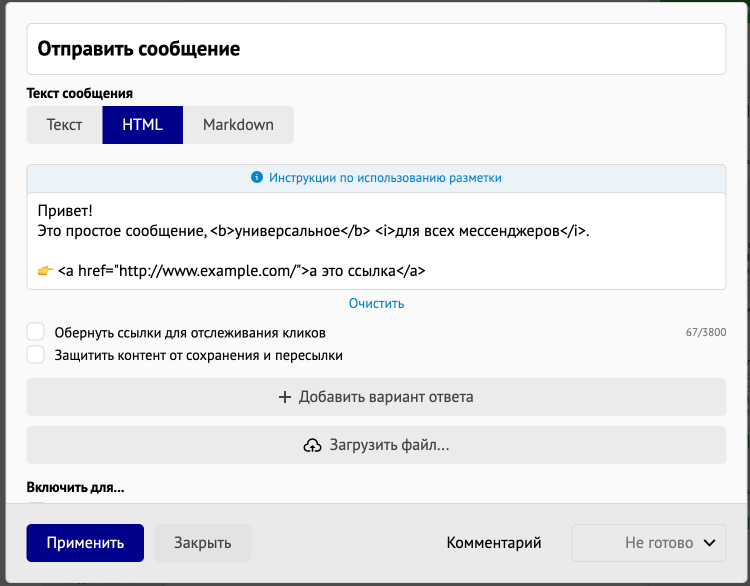Click the chevron arrow next to Не готово
The width and height of the screenshot is (750, 586).
[709, 543]
